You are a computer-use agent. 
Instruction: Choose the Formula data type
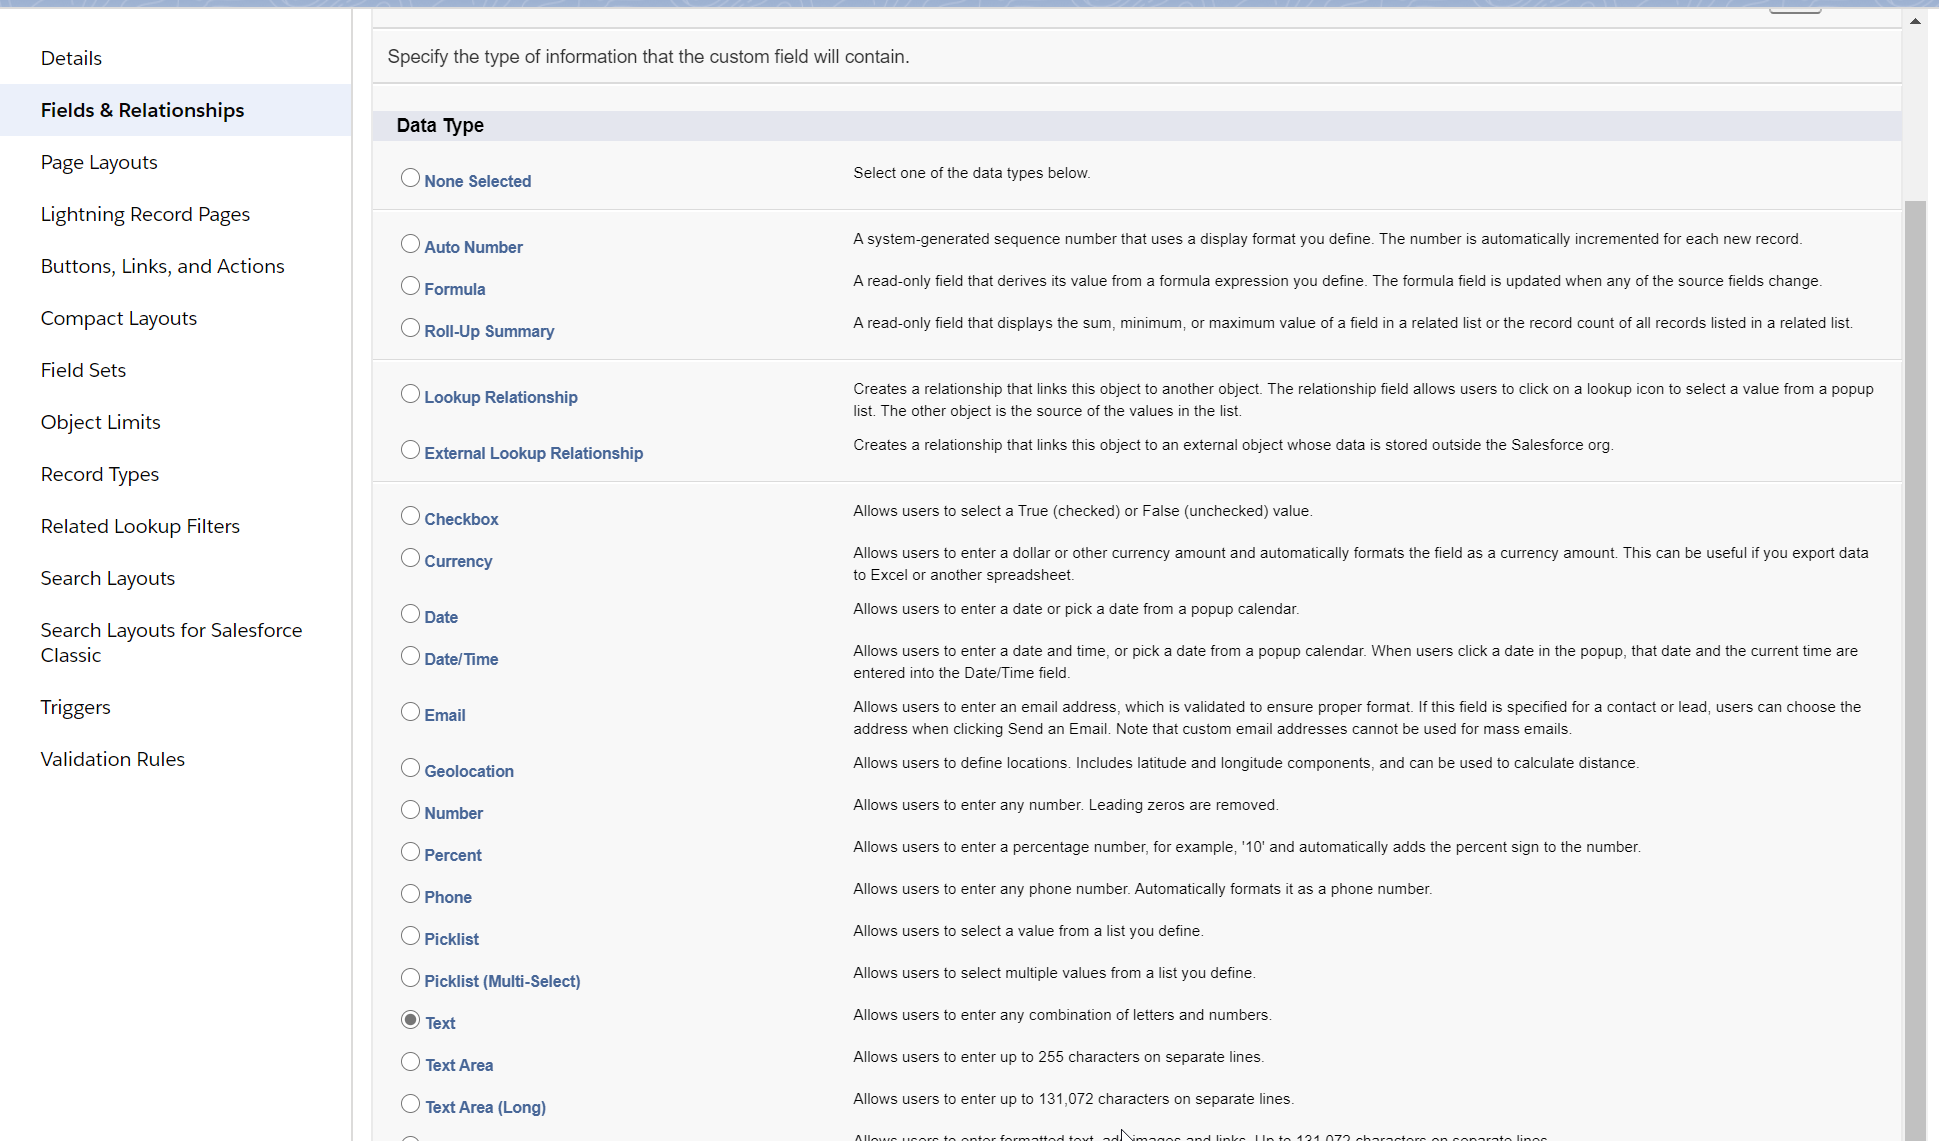click(410, 286)
